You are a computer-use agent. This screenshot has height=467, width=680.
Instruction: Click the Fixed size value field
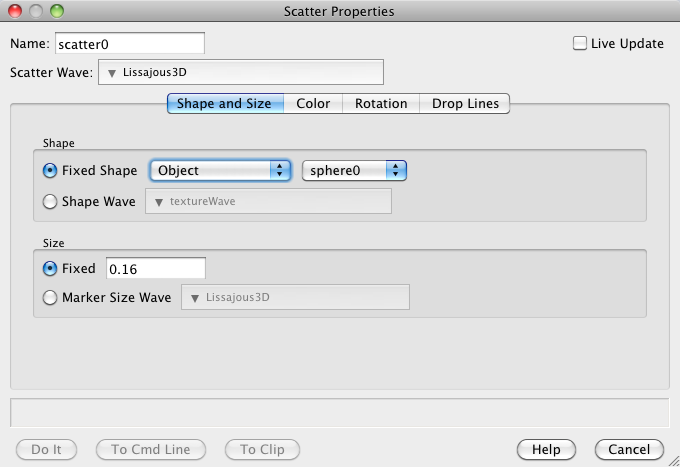[155, 268]
